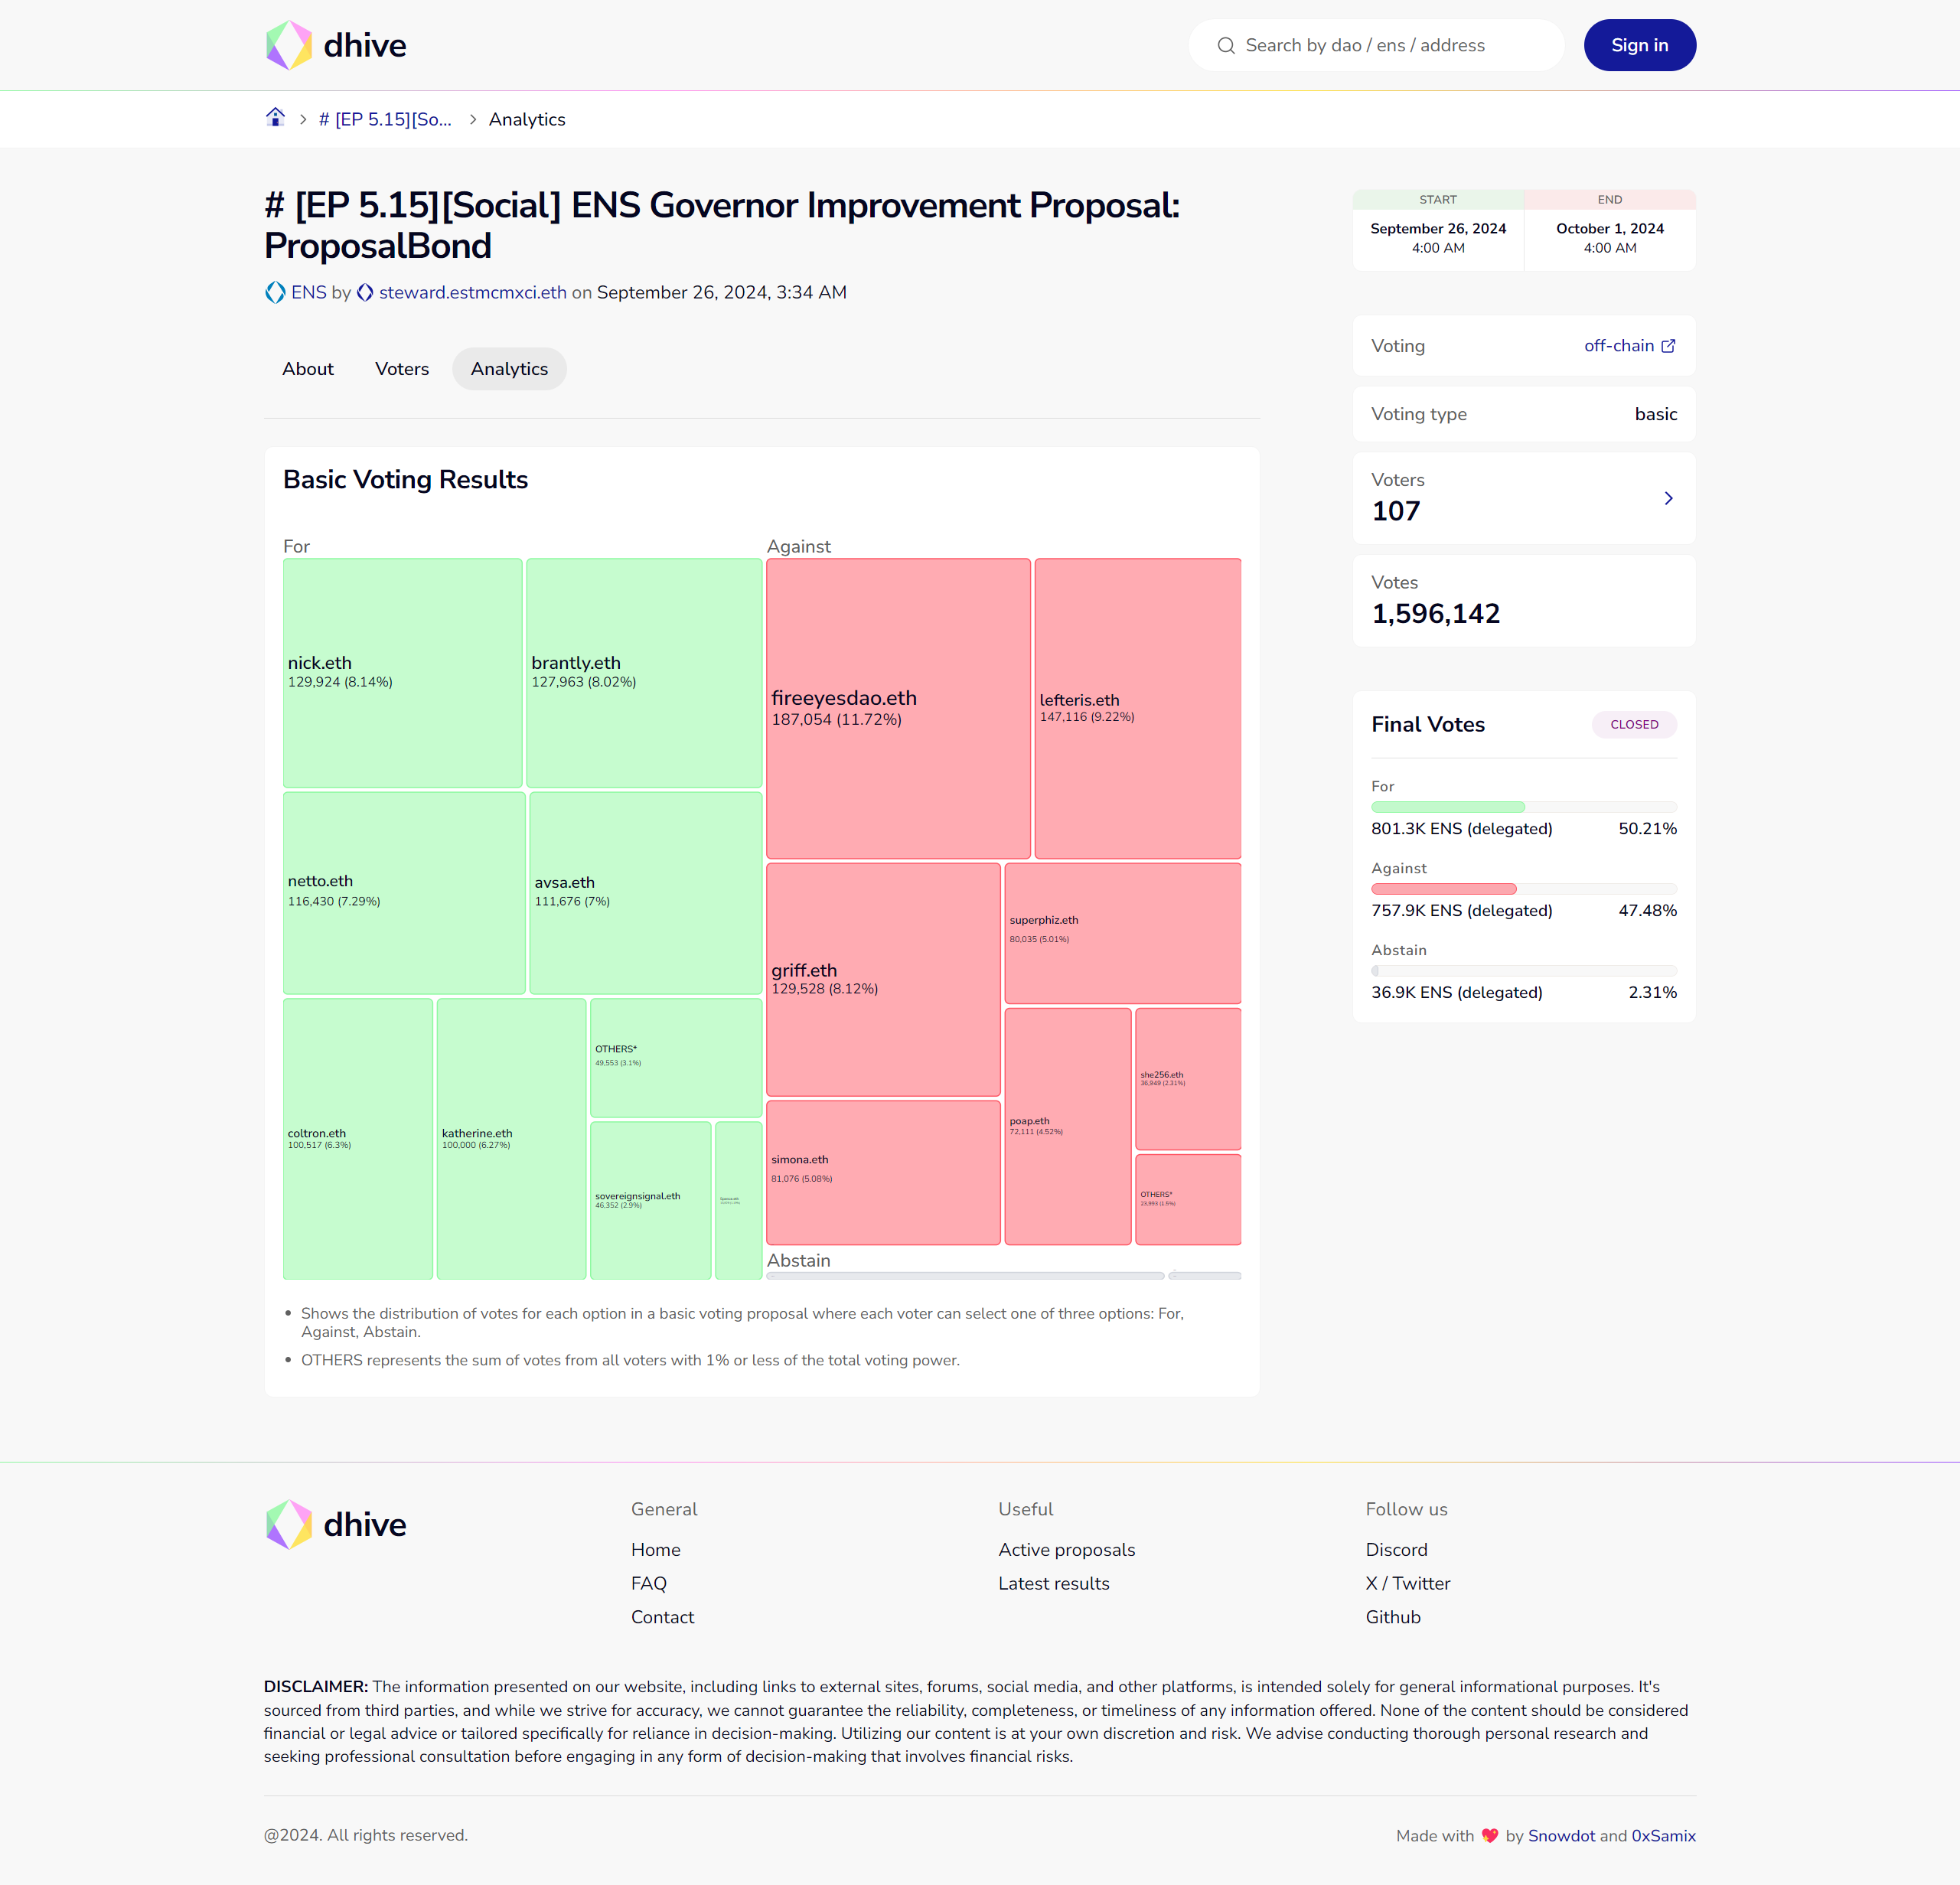Screen dimensions: 1960x1885
Task: Click the CLOSED status badge
Action: click(1634, 724)
